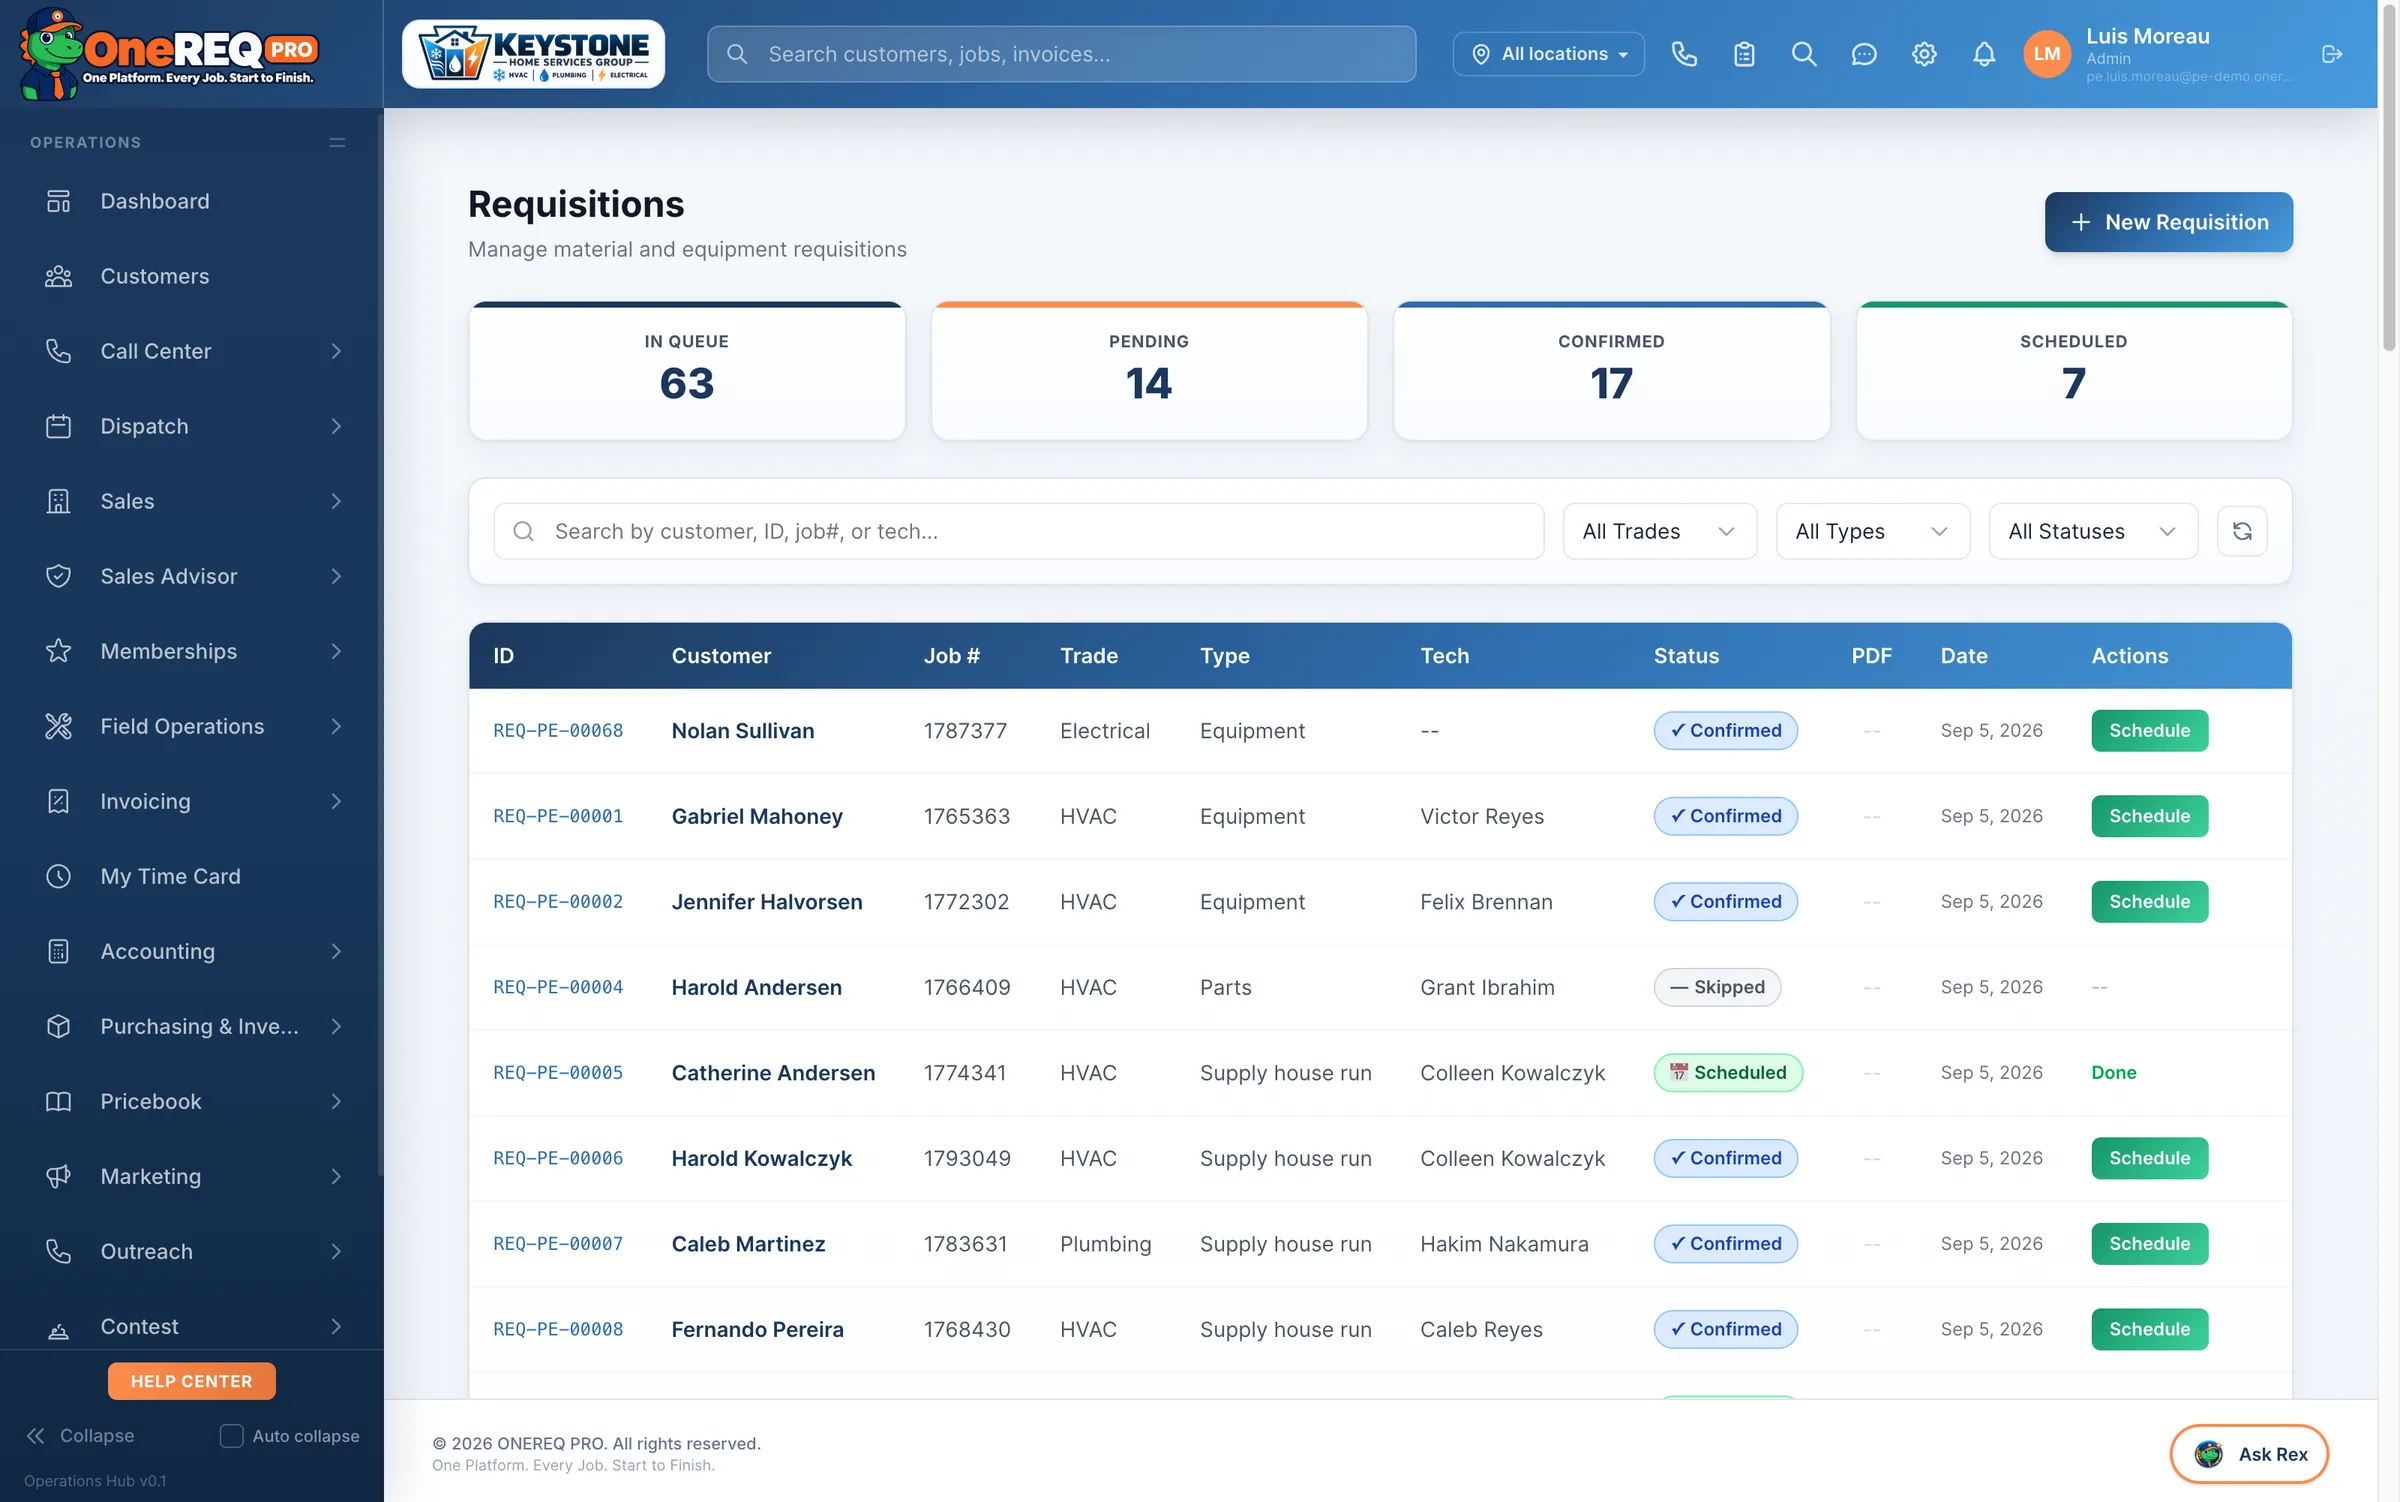The width and height of the screenshot is (2400, 1502).
Task: Expand the Accounting submenu chevron
Action: [336, 951]
